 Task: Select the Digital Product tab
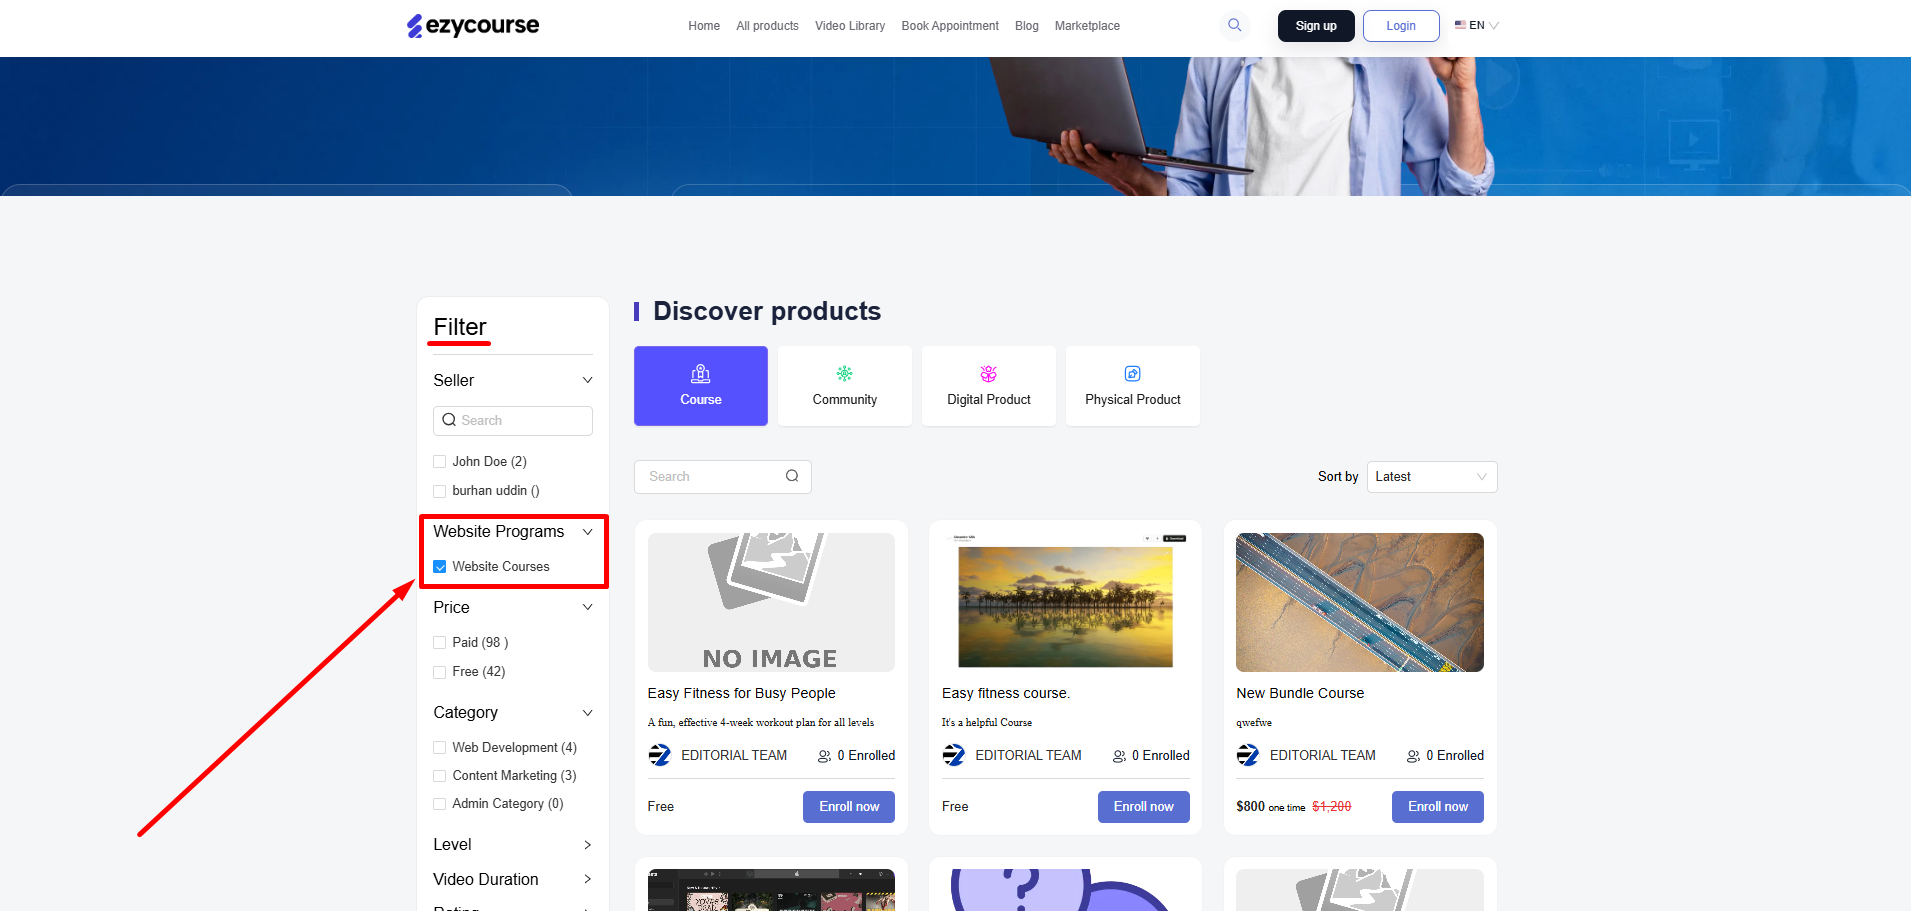(x=989, y=386)
